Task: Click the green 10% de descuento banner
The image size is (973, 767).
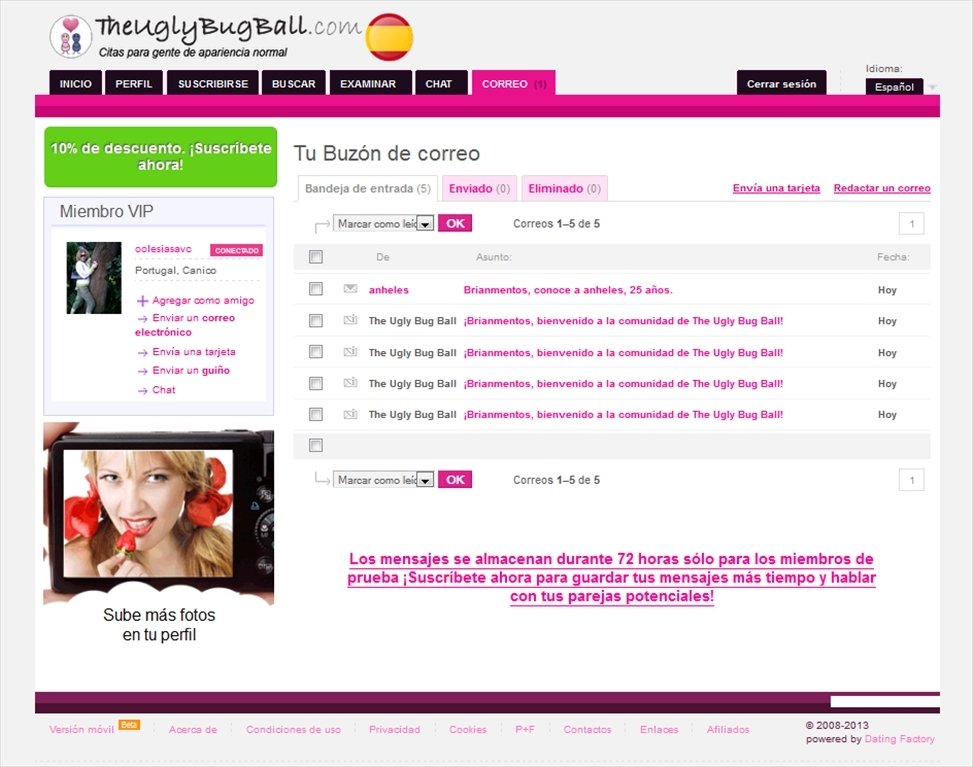Action: (x=161, y=156)
